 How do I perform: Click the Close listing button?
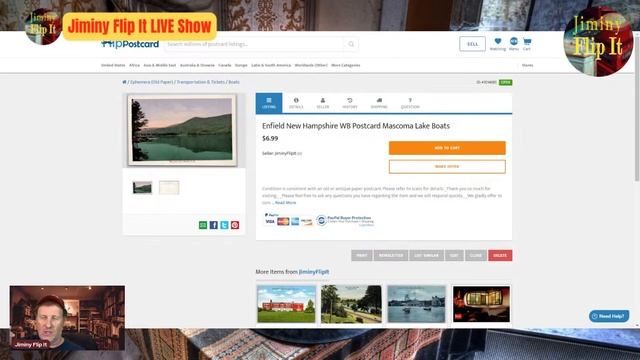476,256
